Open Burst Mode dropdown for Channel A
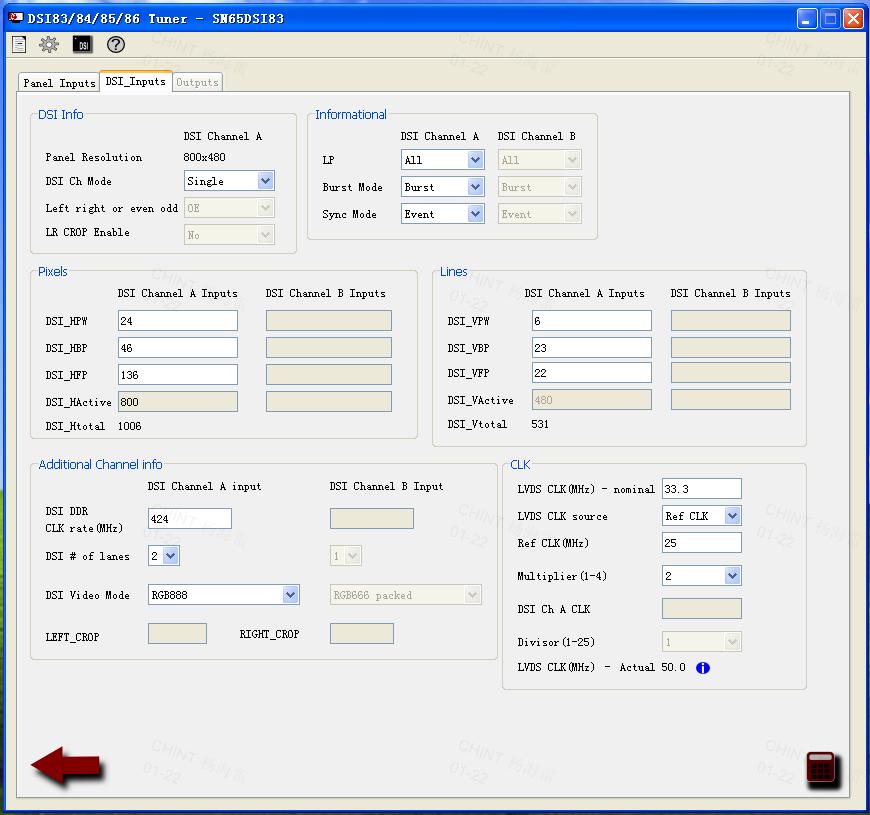The width and height of the screenshot is (870, 815). coord(442,187)
